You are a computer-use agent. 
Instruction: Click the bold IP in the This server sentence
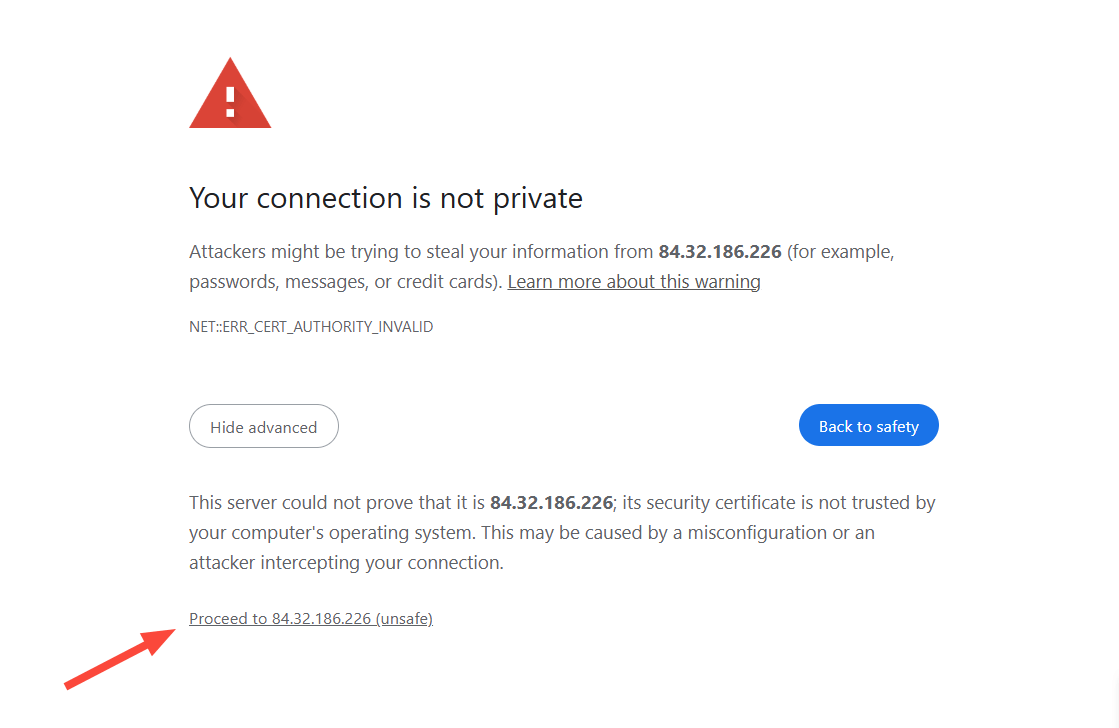click(551, 503)
